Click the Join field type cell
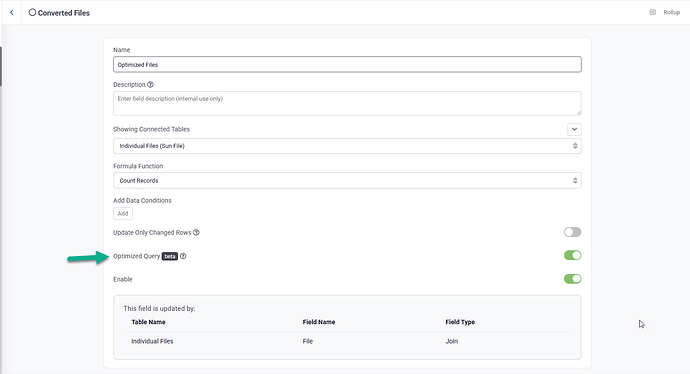690x374 pixels. point(451,341)
